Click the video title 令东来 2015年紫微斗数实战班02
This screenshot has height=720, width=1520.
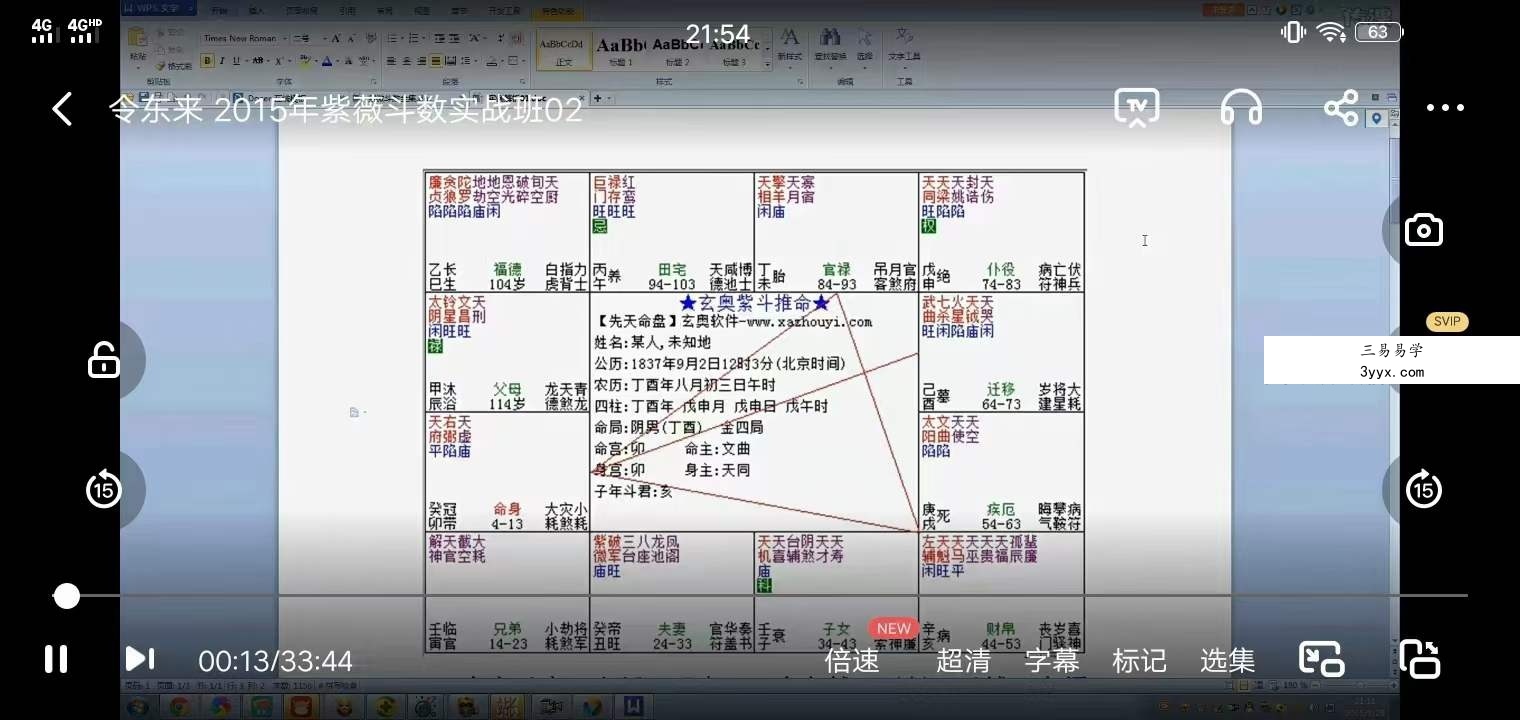(345, 109)
